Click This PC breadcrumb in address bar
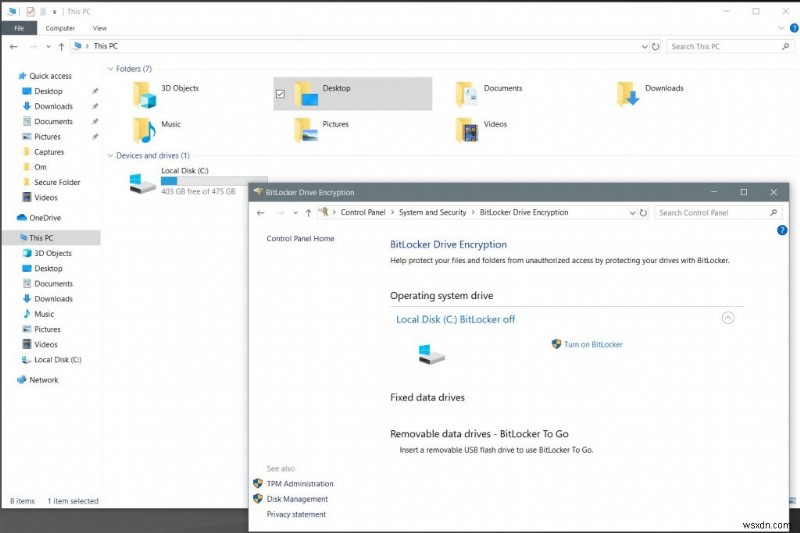 (x=106, y=46)
